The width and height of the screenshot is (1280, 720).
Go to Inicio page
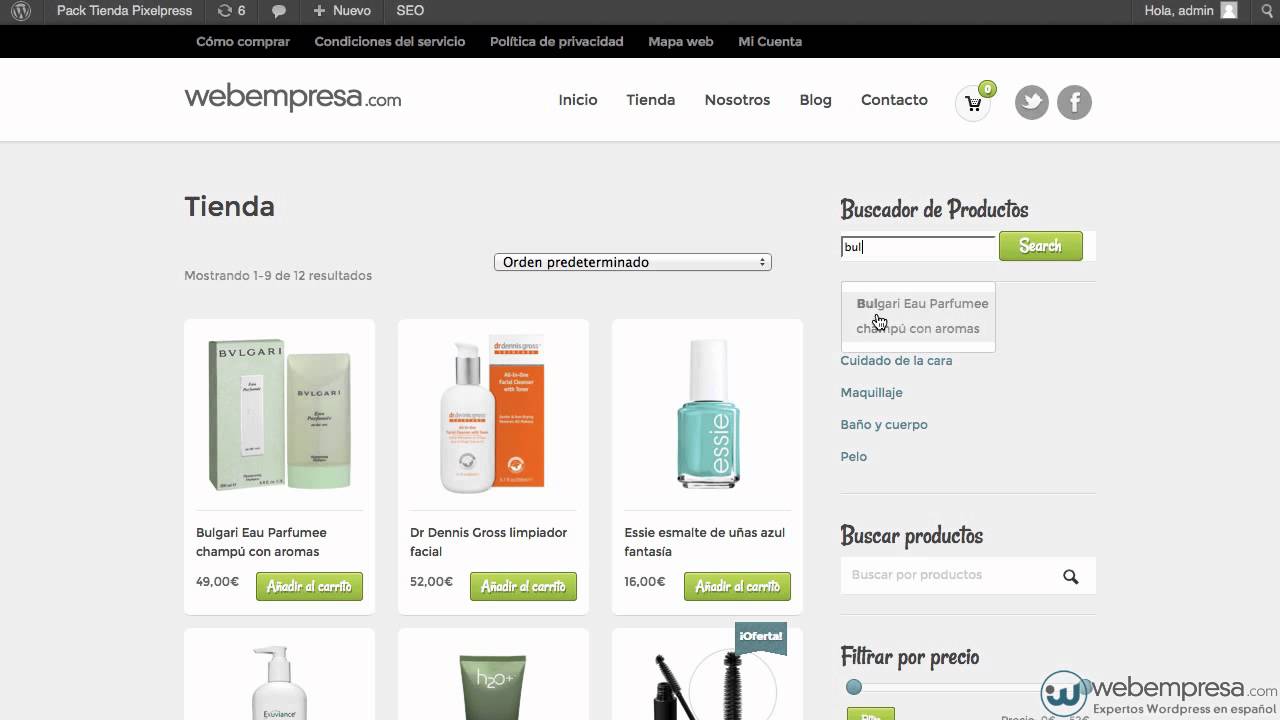click(x=578, y=100)
